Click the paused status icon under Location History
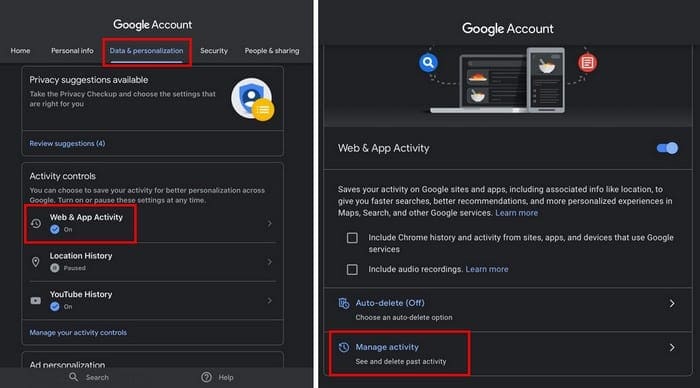 point(55,268)
